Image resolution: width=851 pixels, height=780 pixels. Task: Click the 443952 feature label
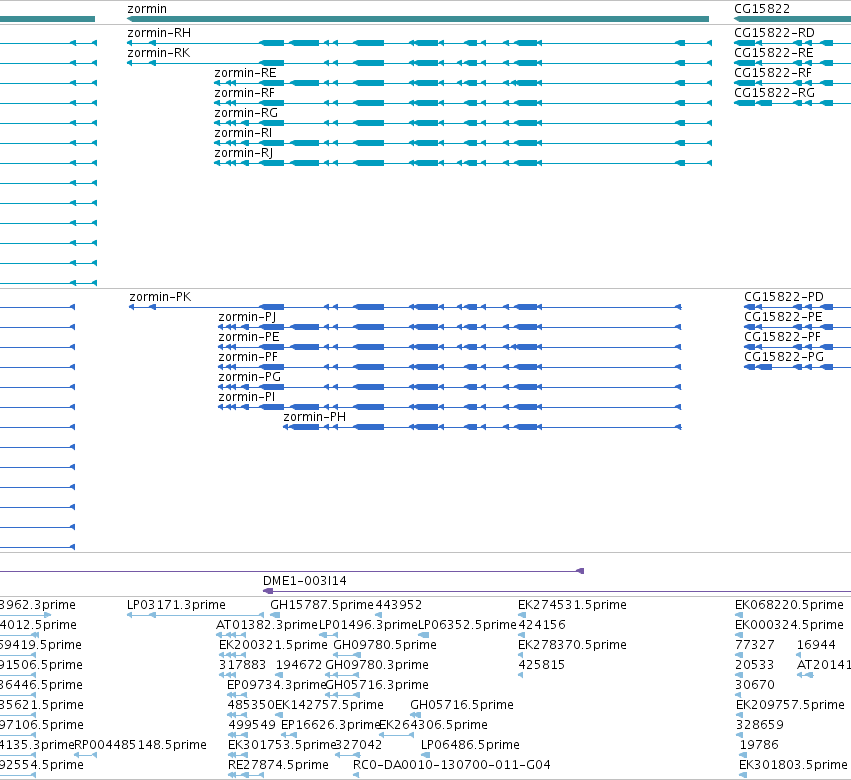tap(399, 605)
